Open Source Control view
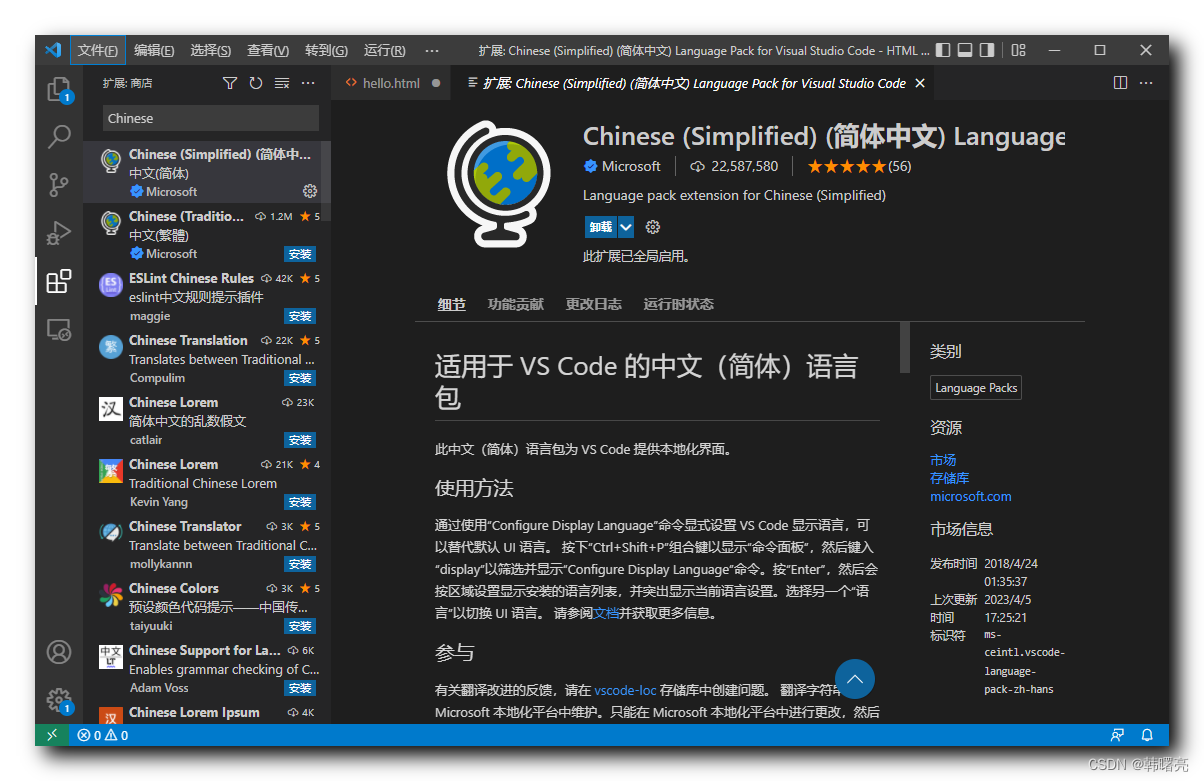1204x781 pixels. tap(59, 185)
